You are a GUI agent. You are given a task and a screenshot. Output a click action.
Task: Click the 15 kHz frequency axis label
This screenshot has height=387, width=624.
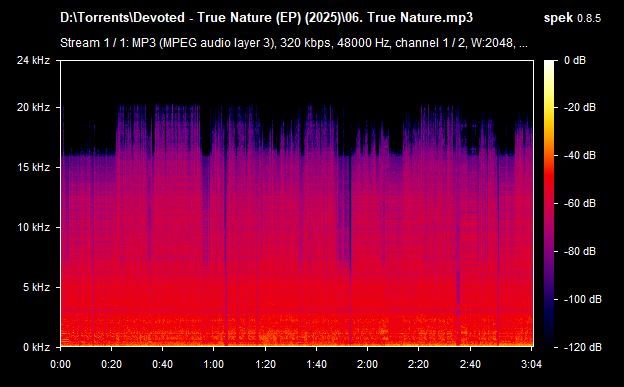click(x=33, y=167)
